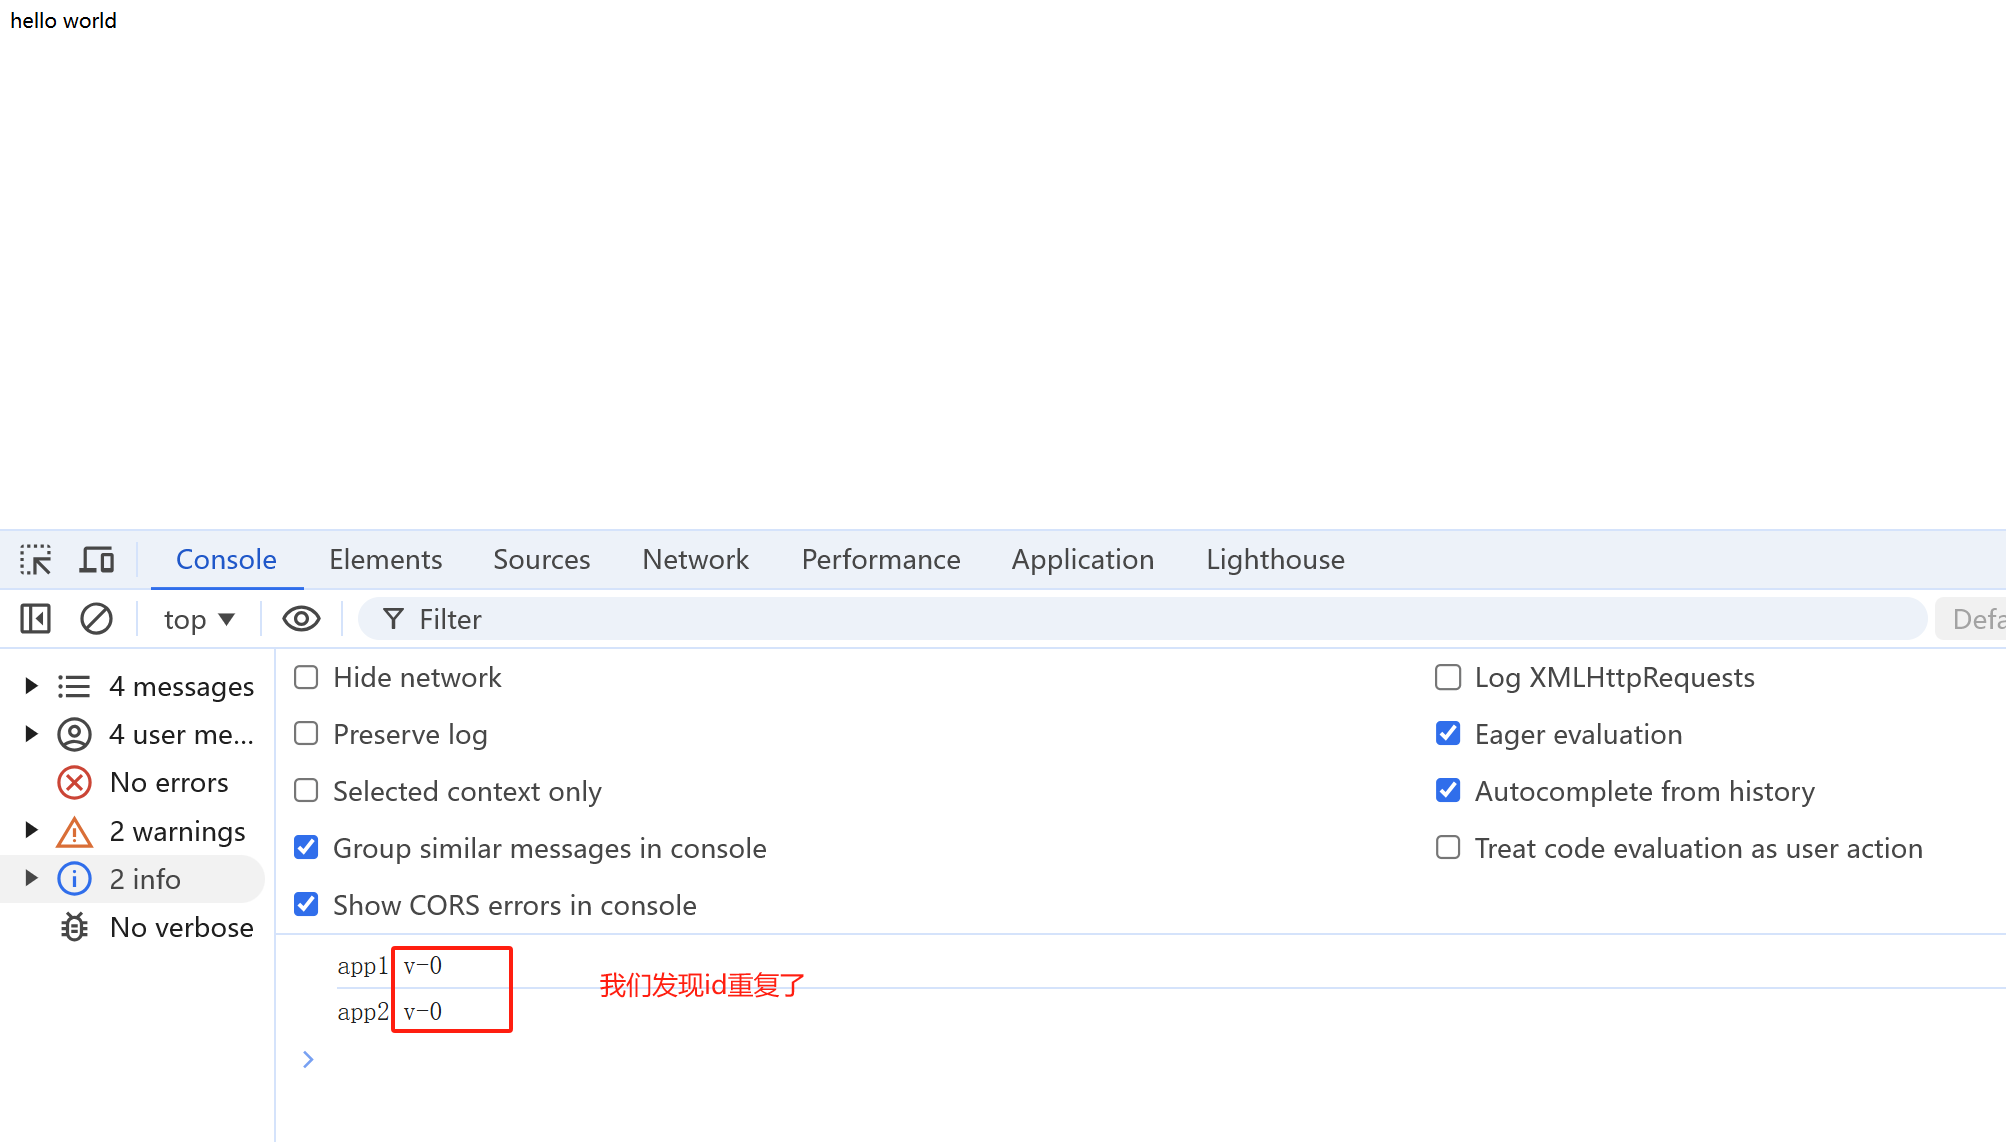Clear console with the ban icon
Screen dimensions: 2006x1142
pyautogui.click(x=96, y=619)
